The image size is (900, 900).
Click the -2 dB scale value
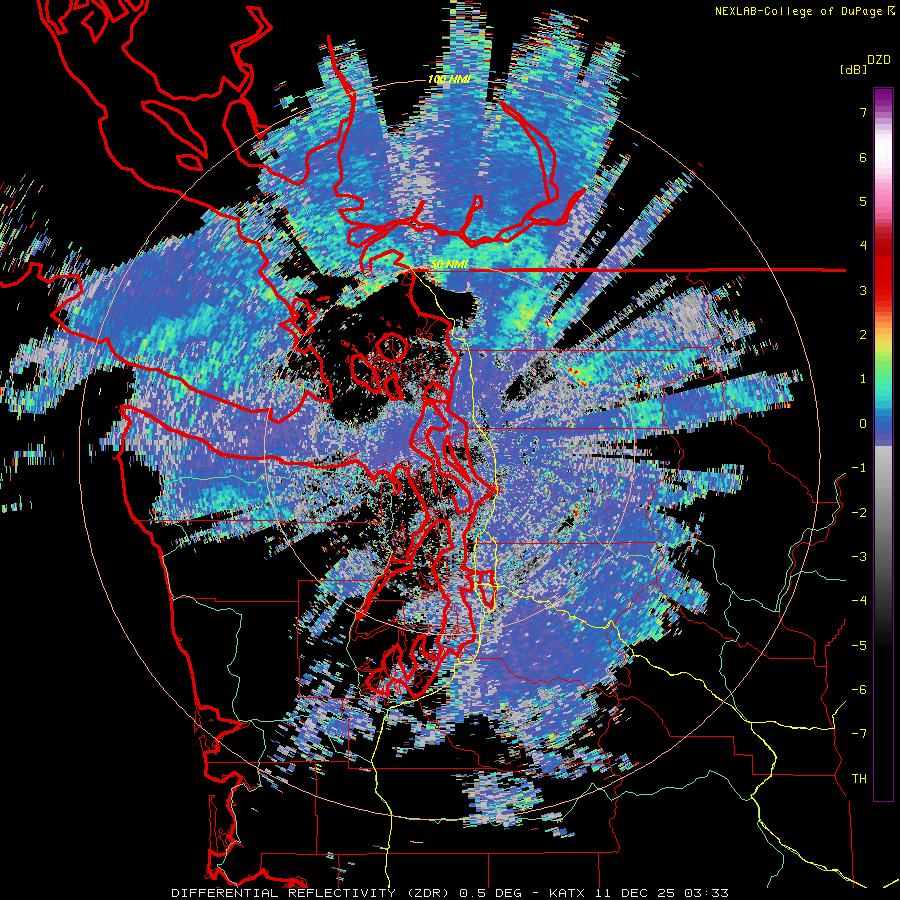point(859,513)
